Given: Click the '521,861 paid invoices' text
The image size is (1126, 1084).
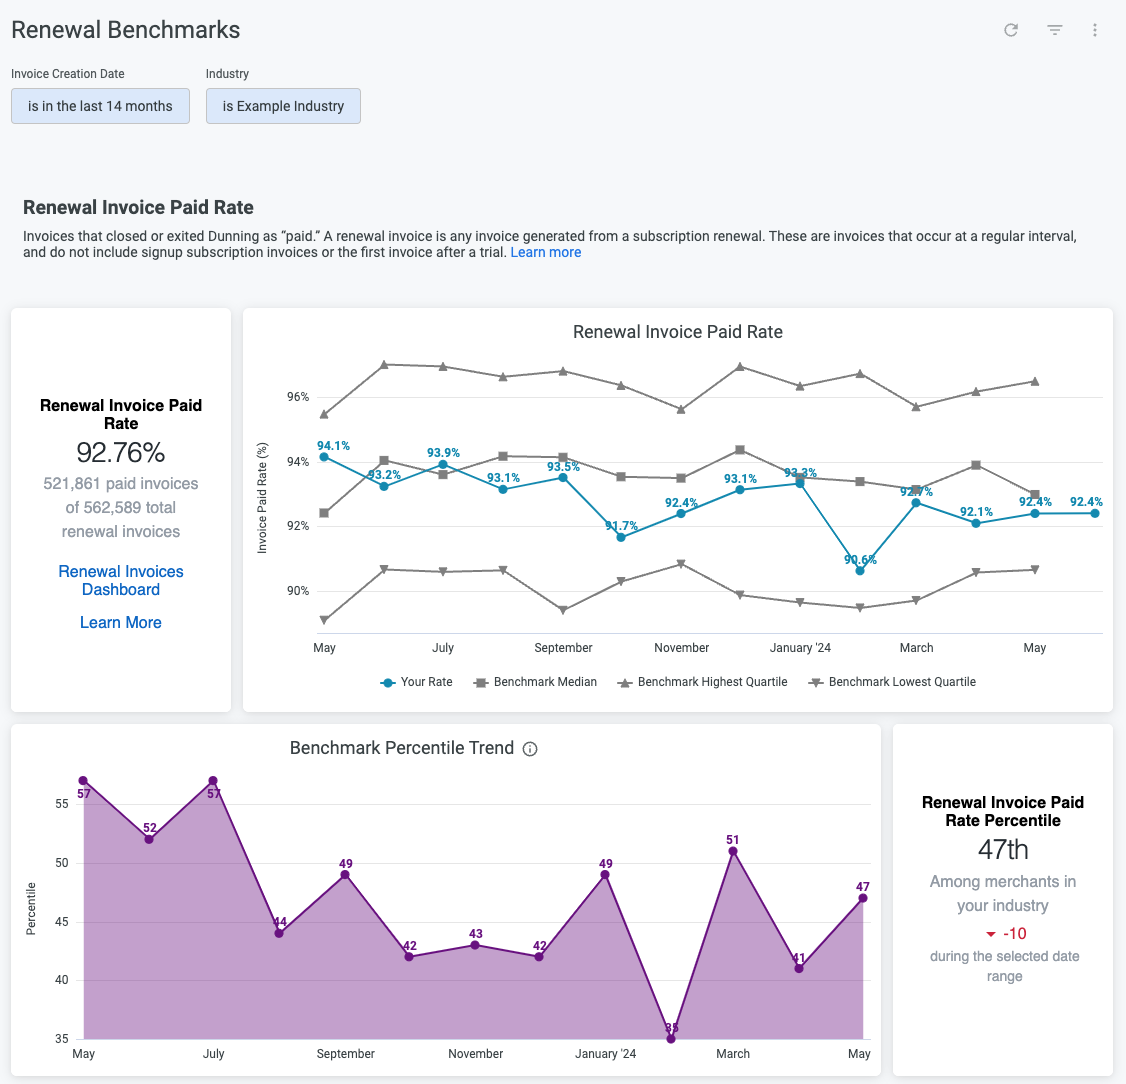Looking at the screenshot, I should pyautogui.click(x=121, y=484).
